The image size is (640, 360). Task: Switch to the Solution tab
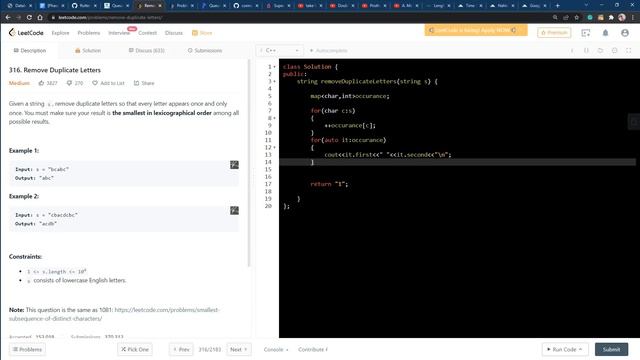(x=88, y=50)
